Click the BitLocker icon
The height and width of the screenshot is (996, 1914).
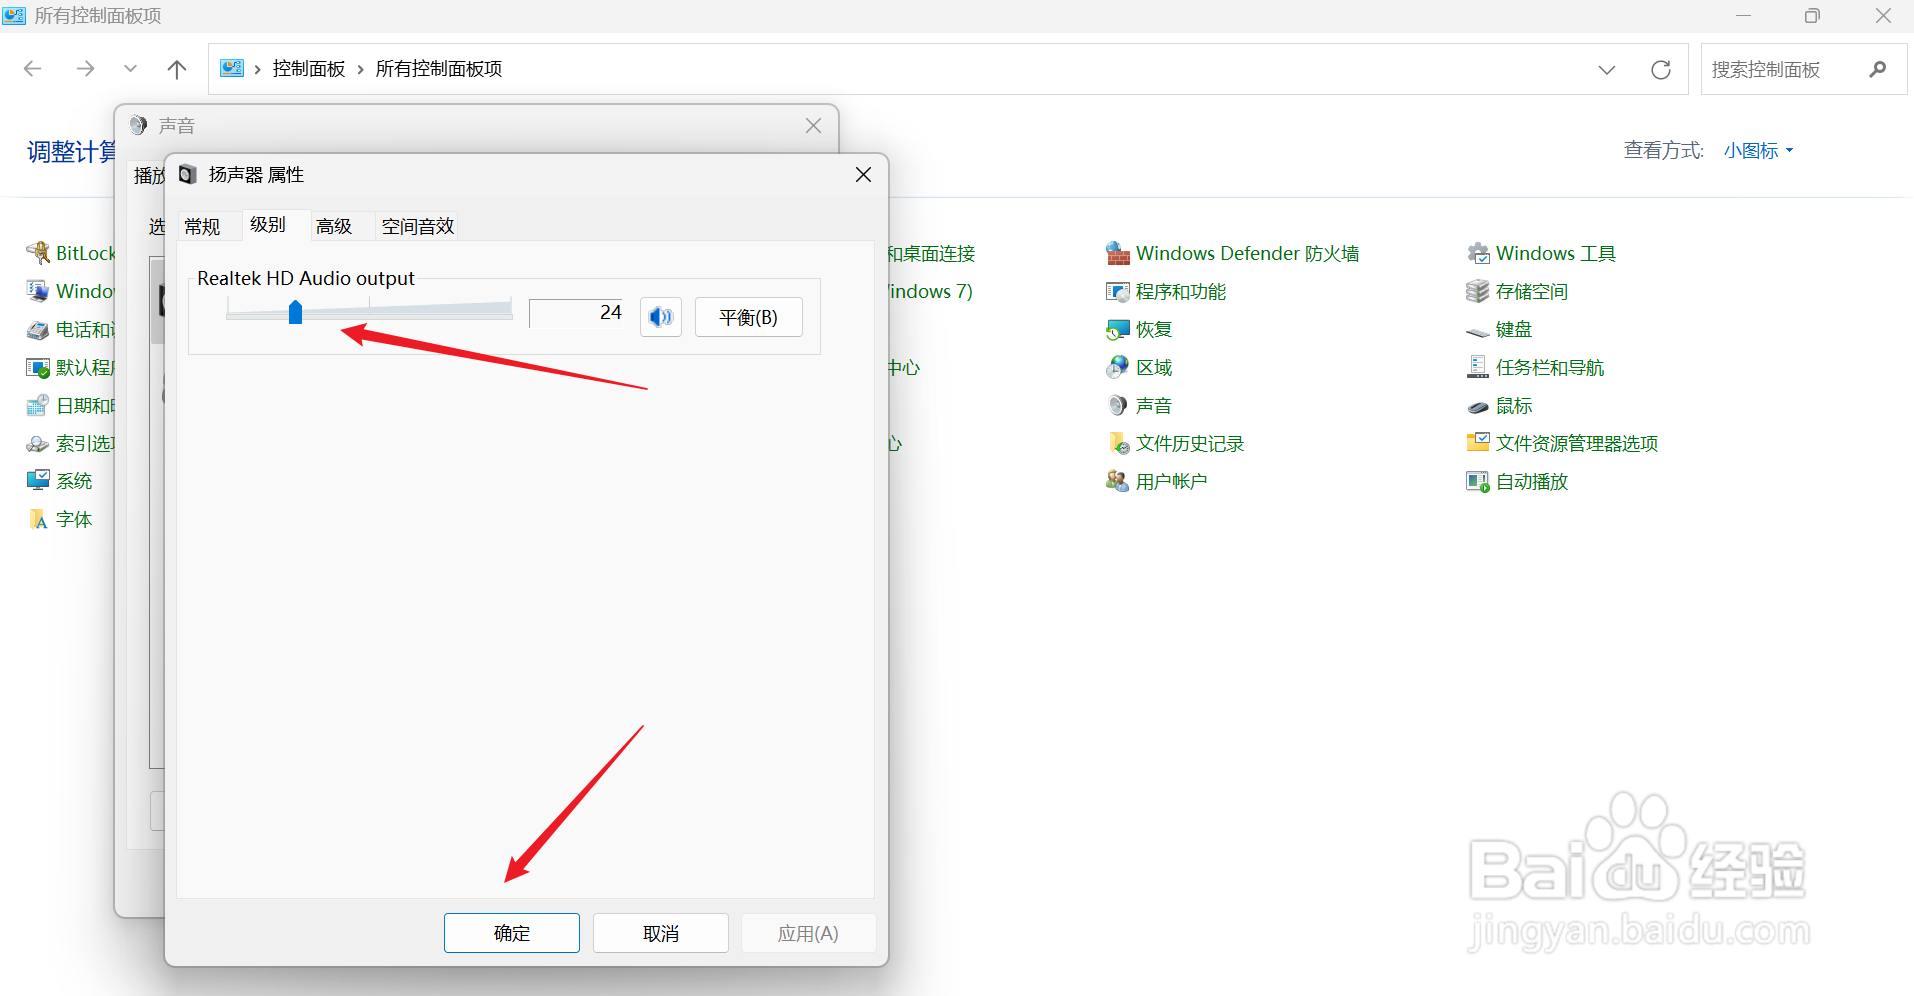[38, 254]
